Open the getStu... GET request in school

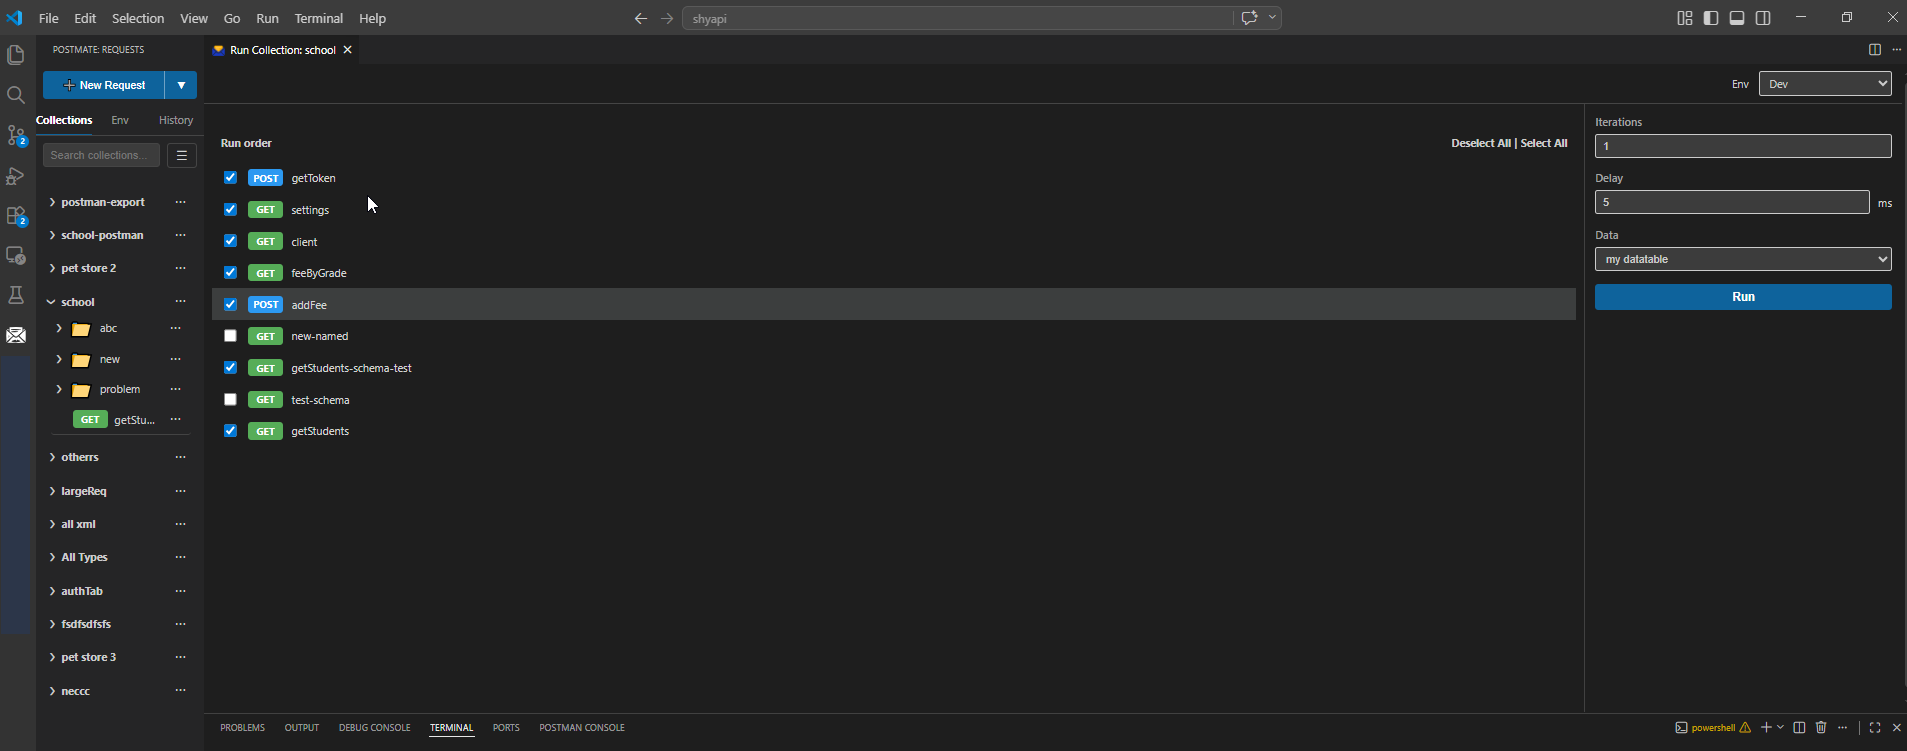114,420
